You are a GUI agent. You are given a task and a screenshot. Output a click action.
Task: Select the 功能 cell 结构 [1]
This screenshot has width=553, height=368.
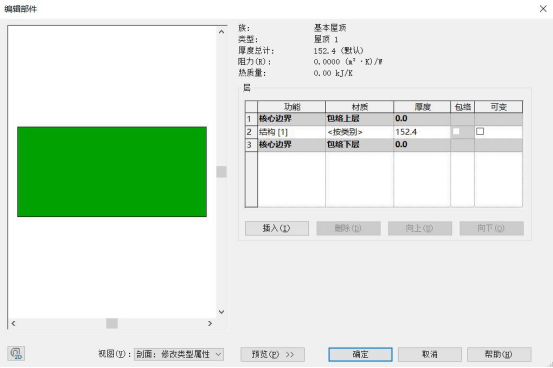click(x=291, y=132)
